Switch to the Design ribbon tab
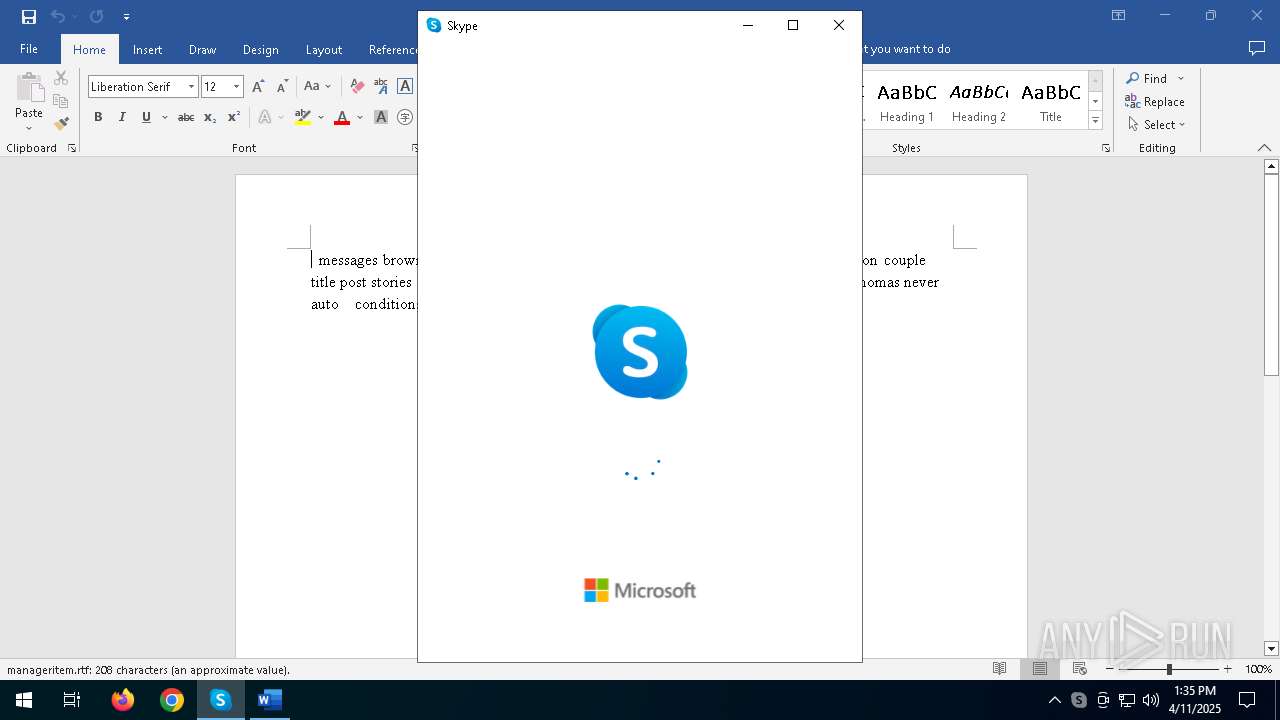The height and width of the screenshot is (720, 1280). coord(260,49)
